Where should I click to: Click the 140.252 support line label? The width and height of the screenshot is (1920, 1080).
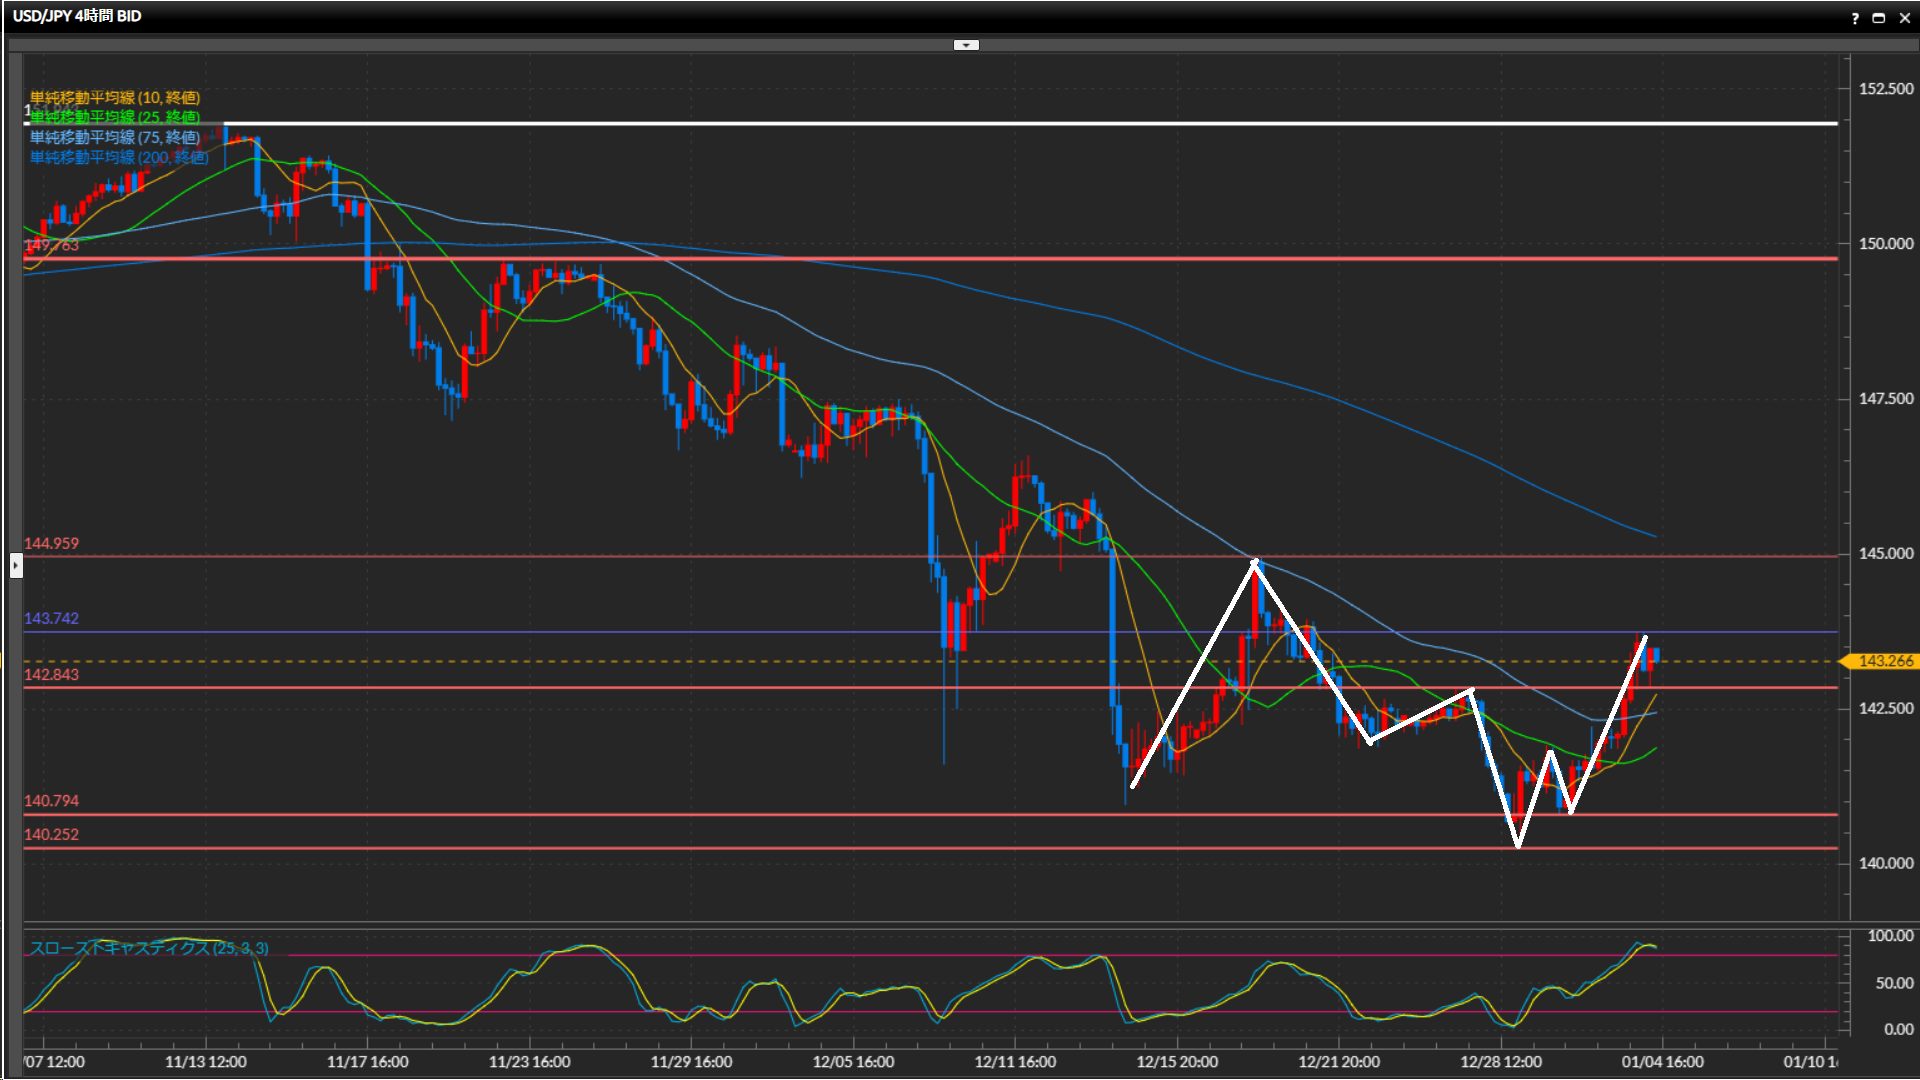(x=51, y=835)
